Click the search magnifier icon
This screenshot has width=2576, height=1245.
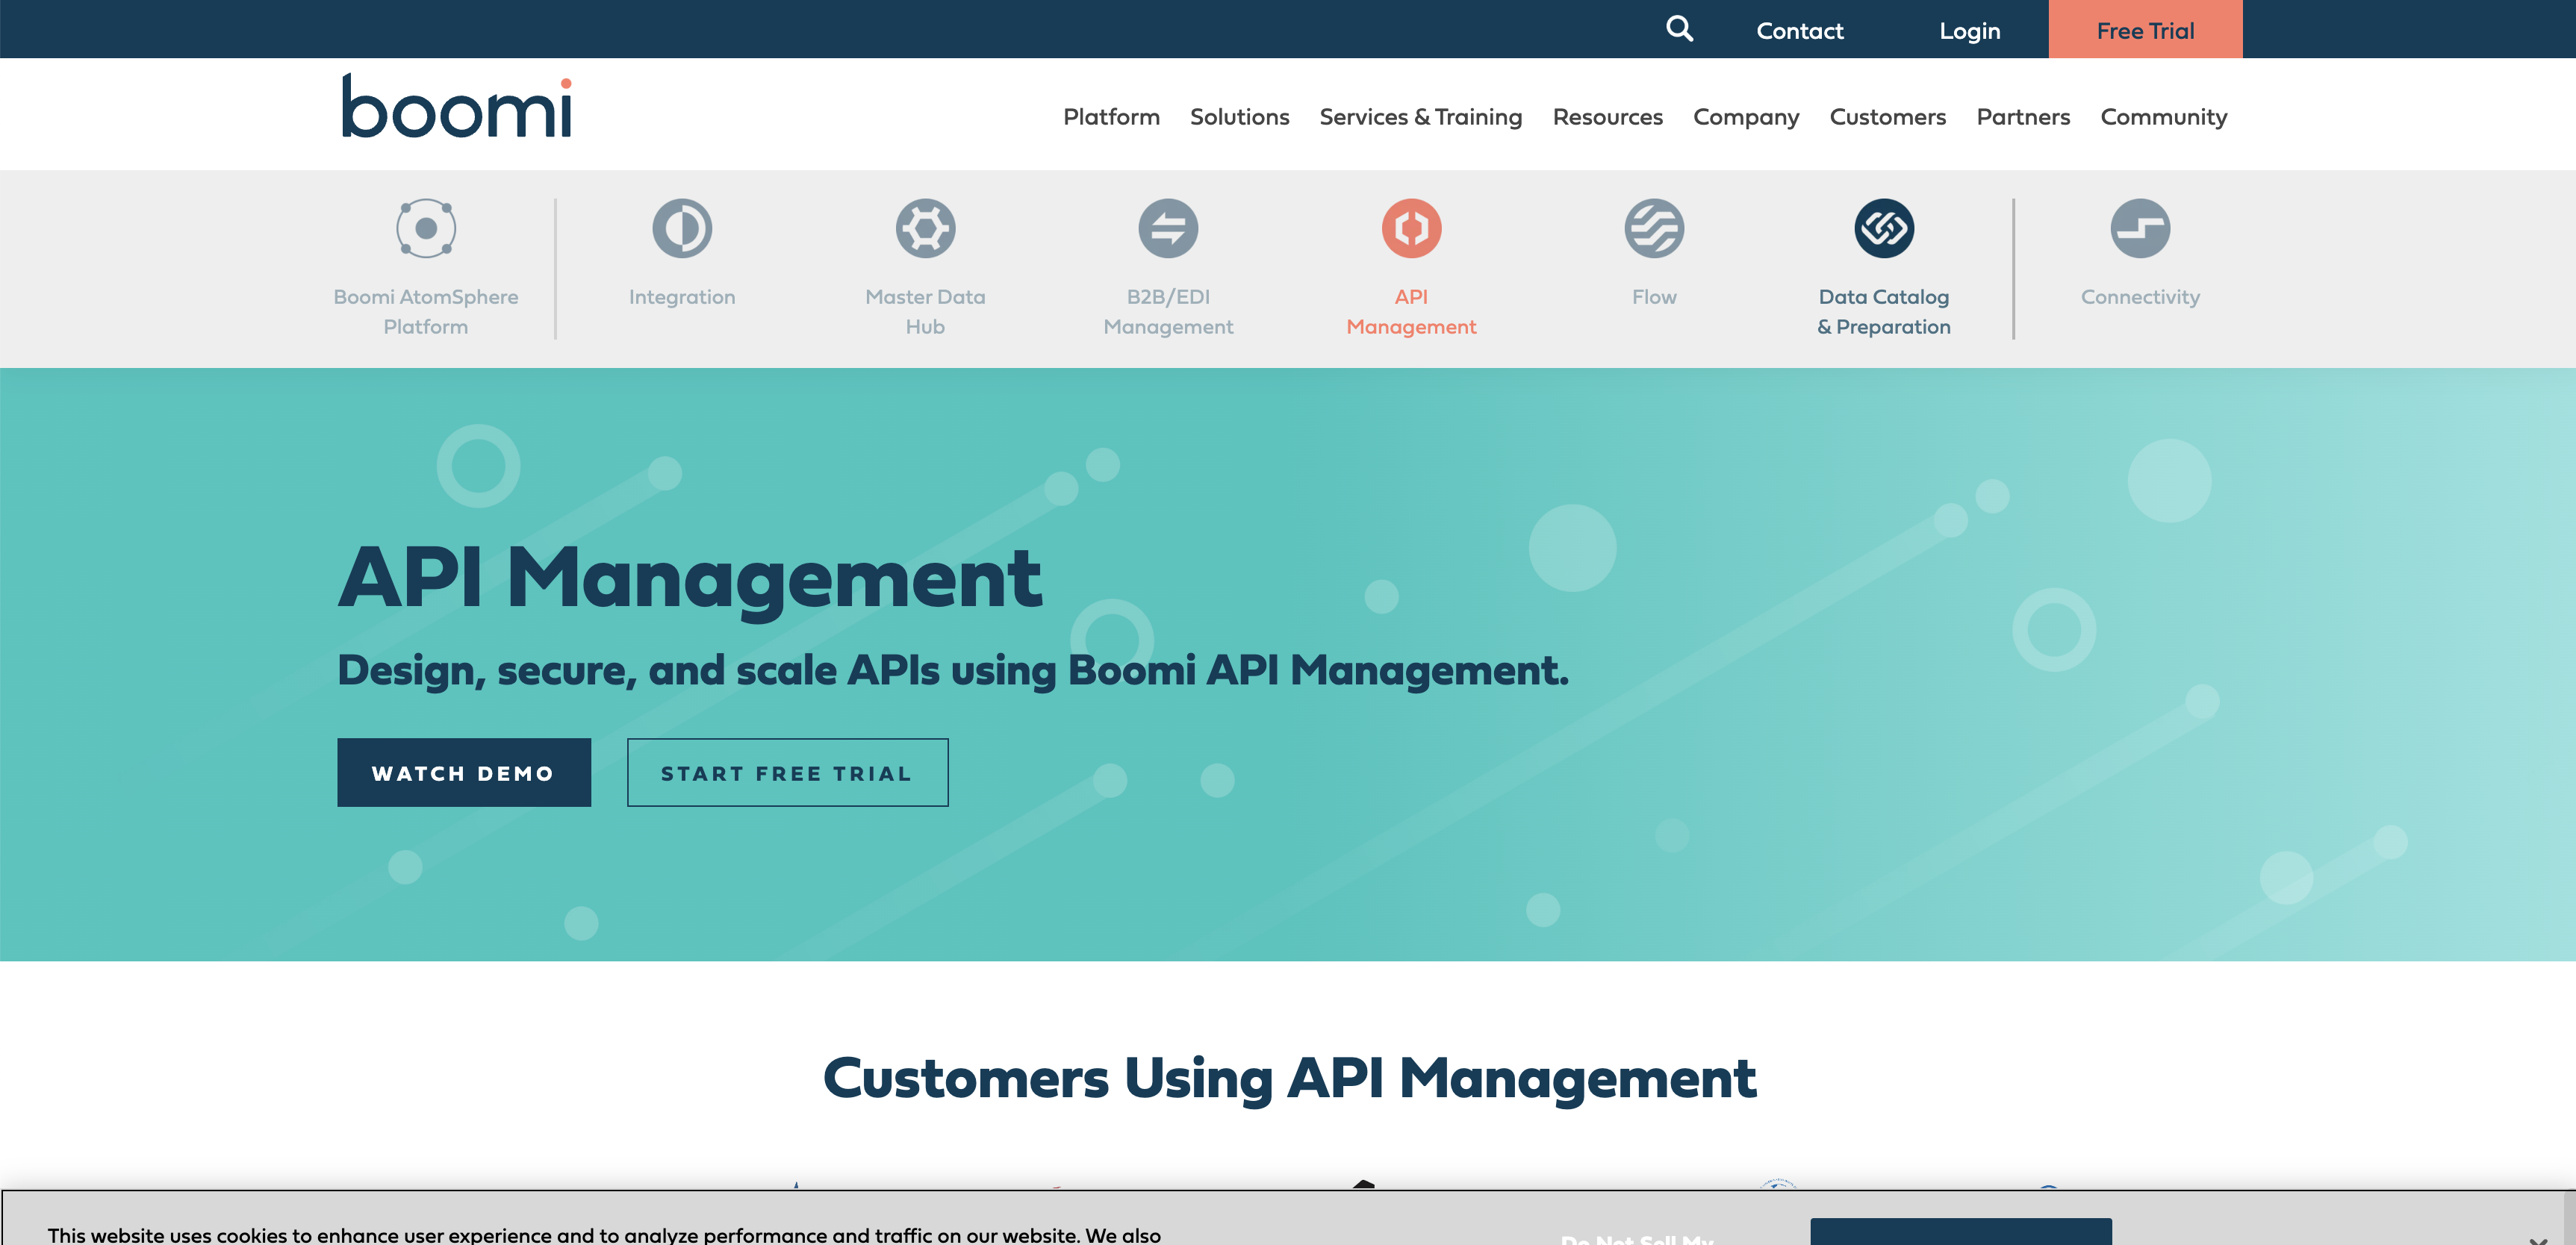tap(1679, 29)
